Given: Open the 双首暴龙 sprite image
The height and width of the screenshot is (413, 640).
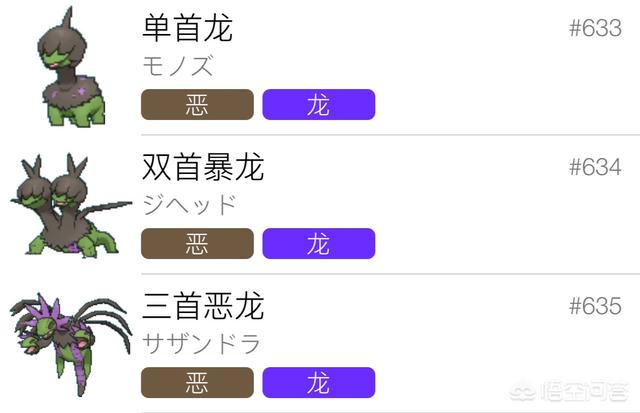Looking at the screenshot, I should pos(71,205).
